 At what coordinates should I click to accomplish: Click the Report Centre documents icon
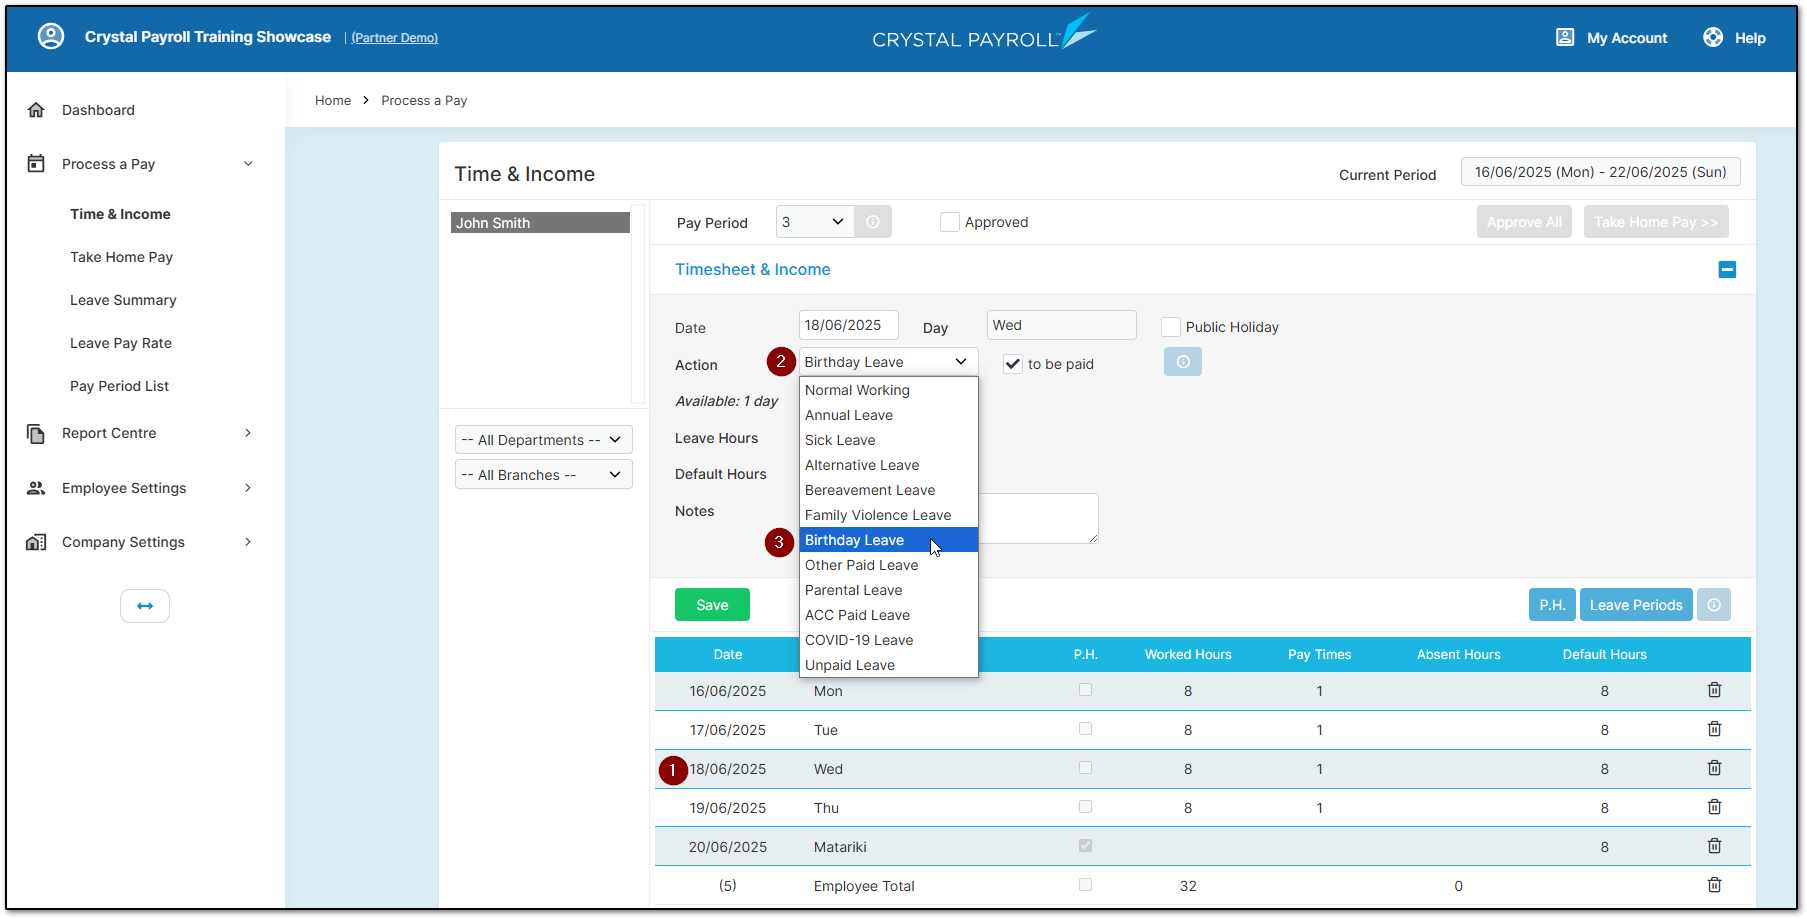[36, 433]
